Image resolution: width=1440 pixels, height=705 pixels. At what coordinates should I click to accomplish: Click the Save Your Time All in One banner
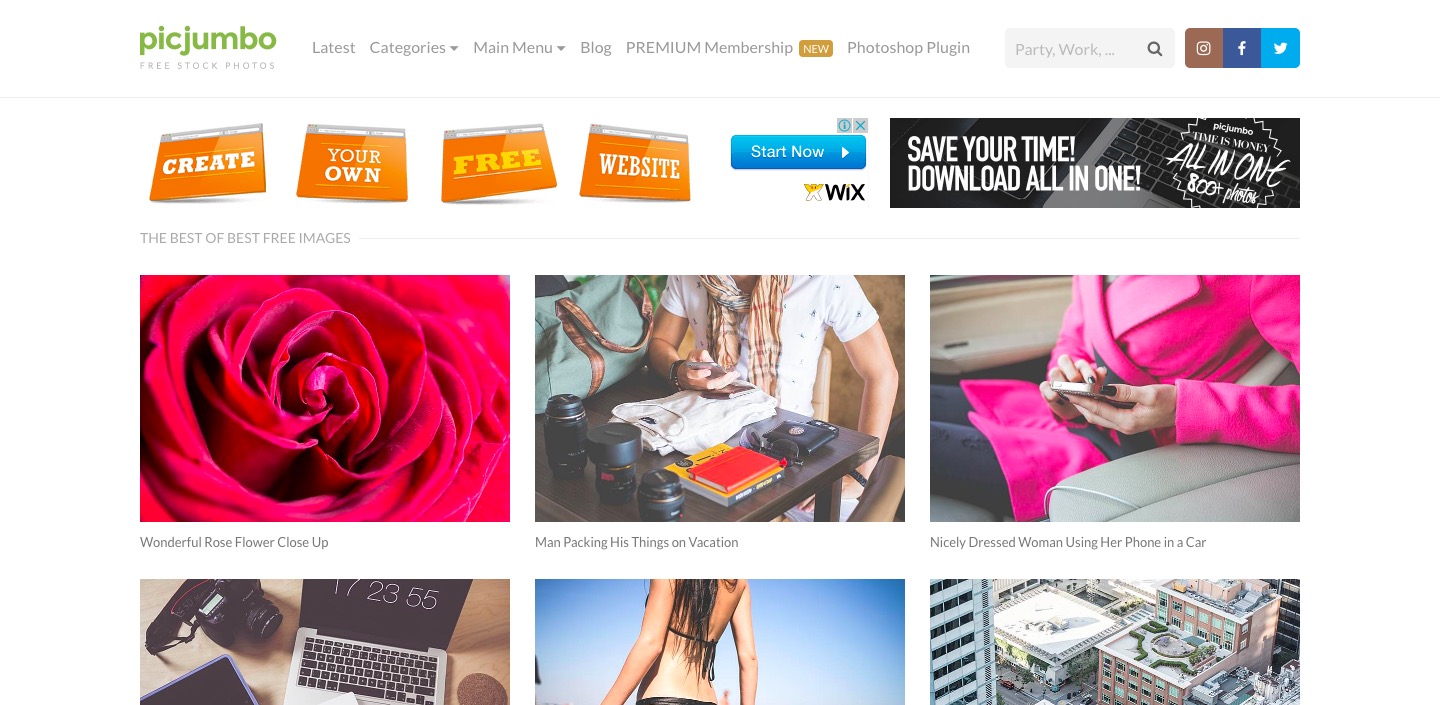1095,163
